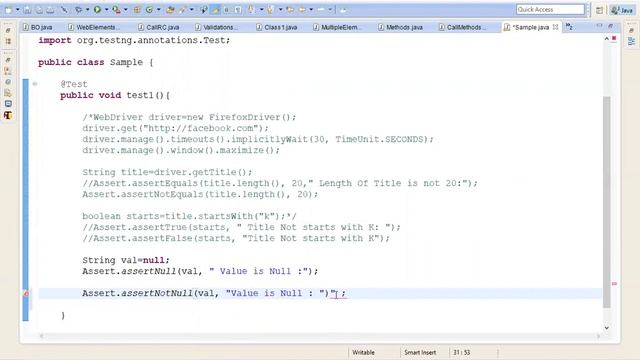Viewport: 640px width, 360px height.
Task: Toggle Mark Occurrences highlighter icon
Action: pos(215,9)
